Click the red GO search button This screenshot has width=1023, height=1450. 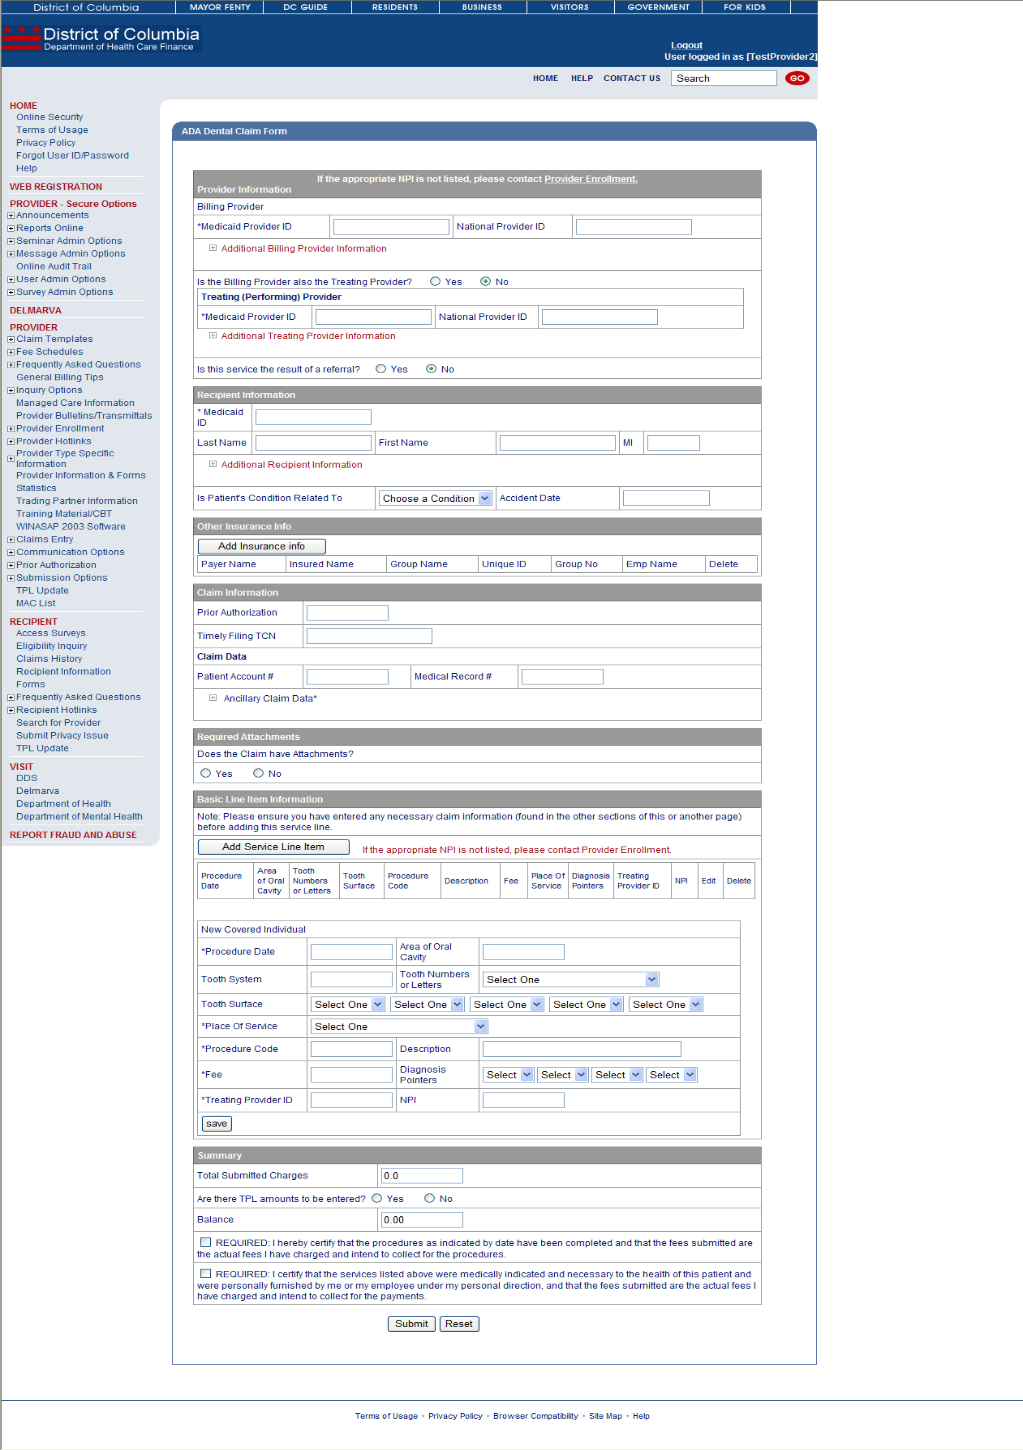(x=797, y=78)
